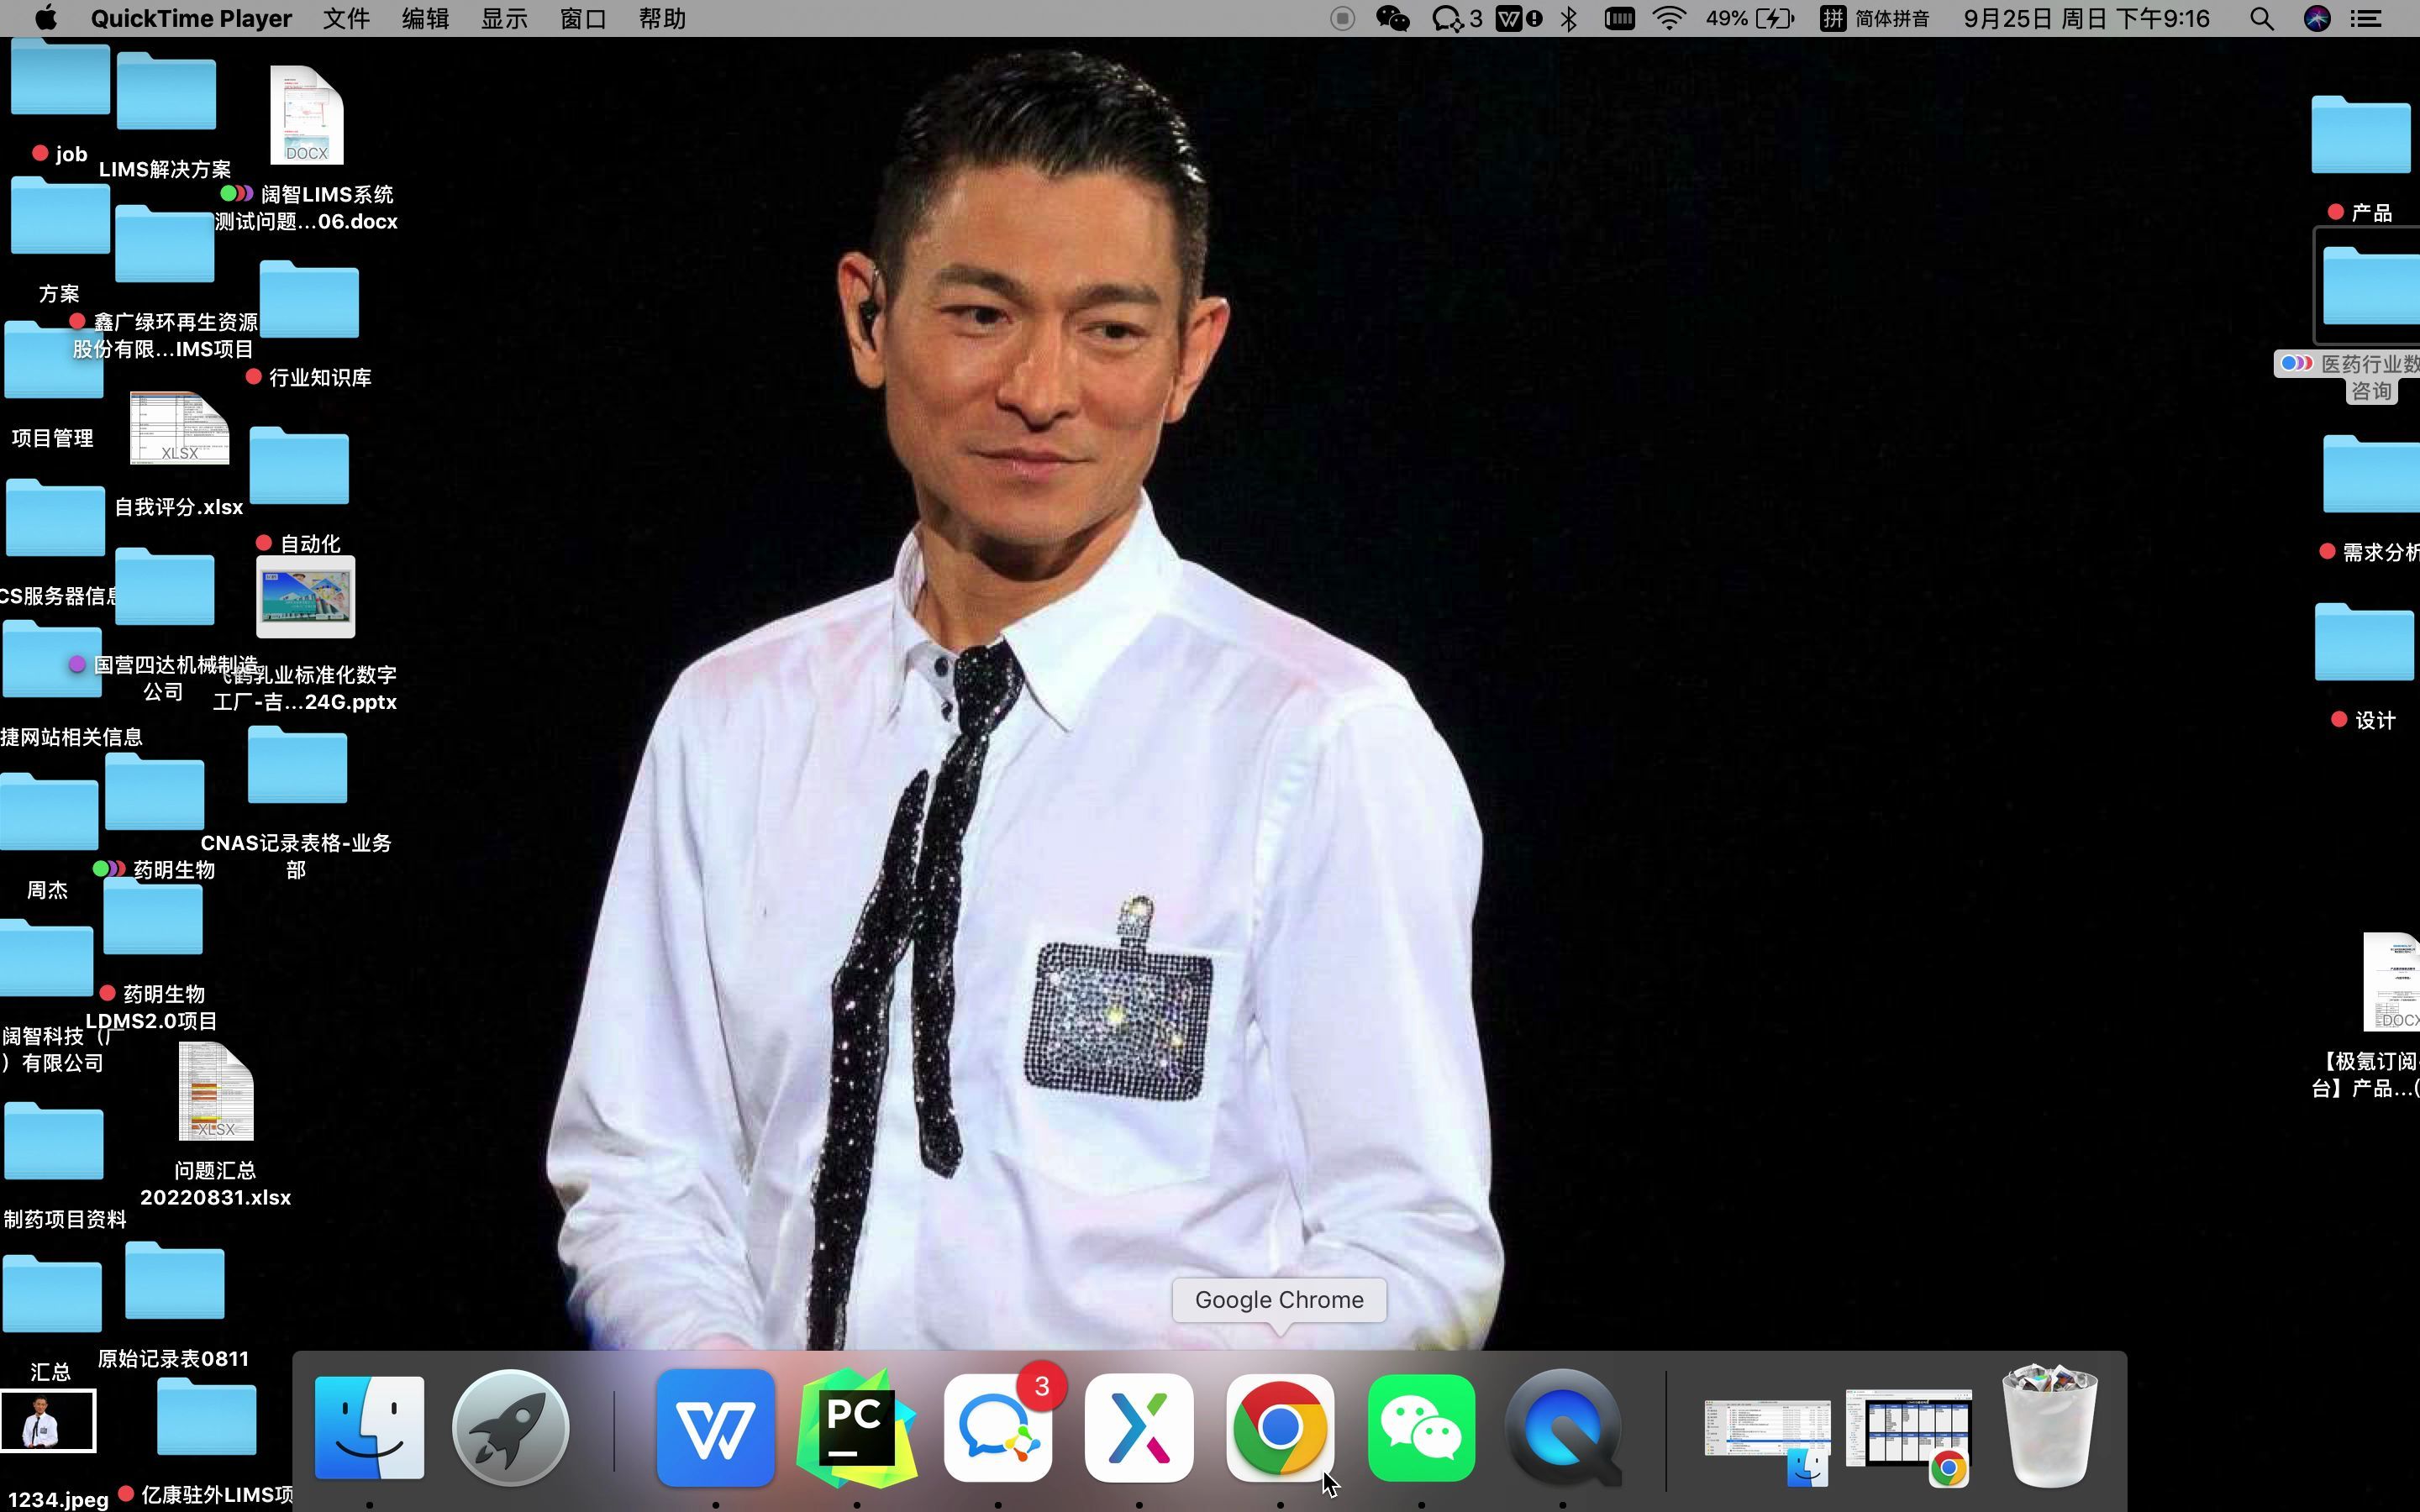Select 极氪订阅 docx file on right
This screenshot has height=1512, width=2420.
2391,982
